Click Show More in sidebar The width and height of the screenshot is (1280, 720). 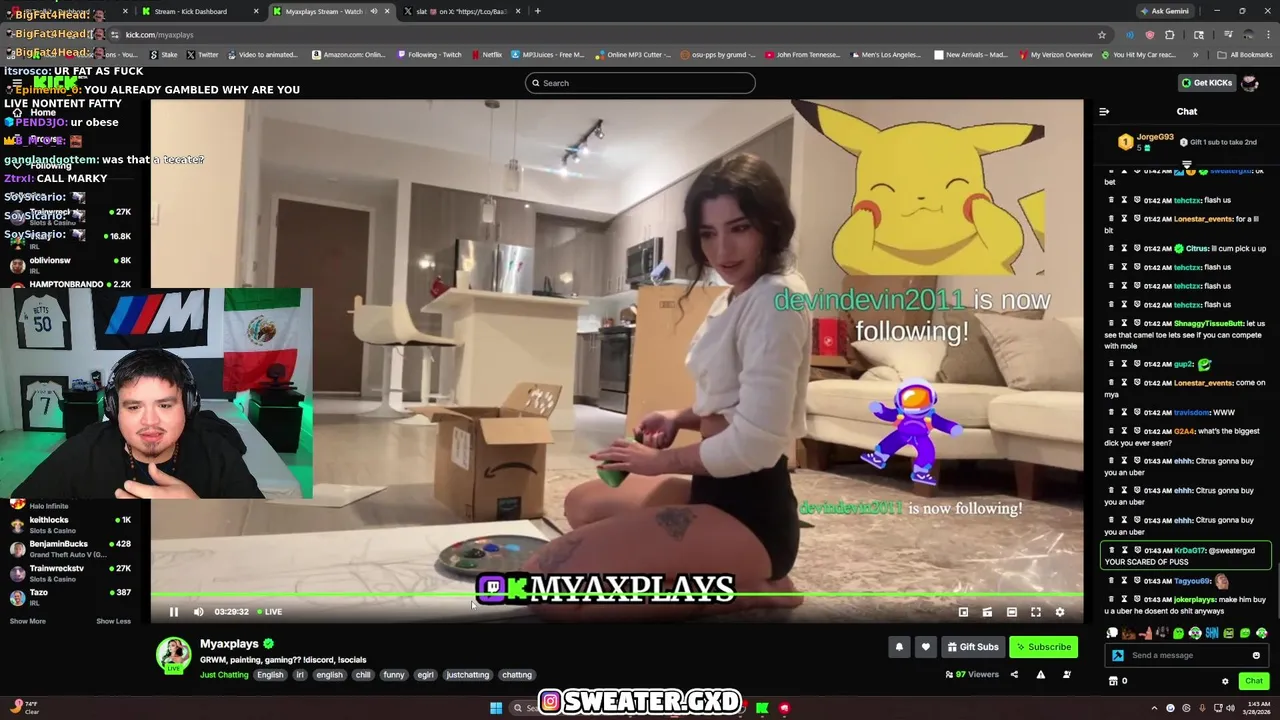point(27,621)
